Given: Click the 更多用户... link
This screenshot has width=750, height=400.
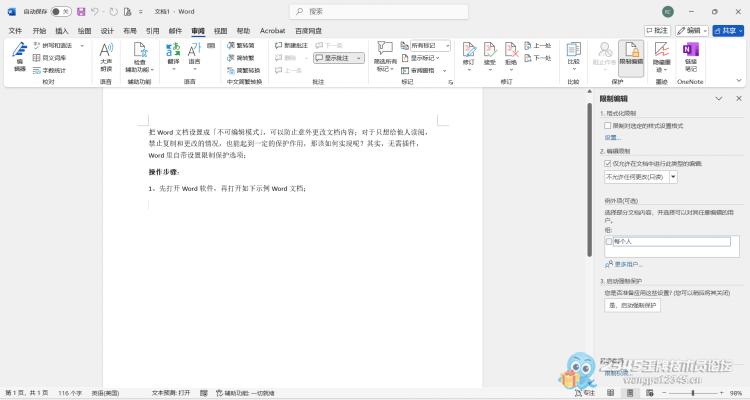Looking at the screenshot, I should pyautogui.click(x=628, y=264).
